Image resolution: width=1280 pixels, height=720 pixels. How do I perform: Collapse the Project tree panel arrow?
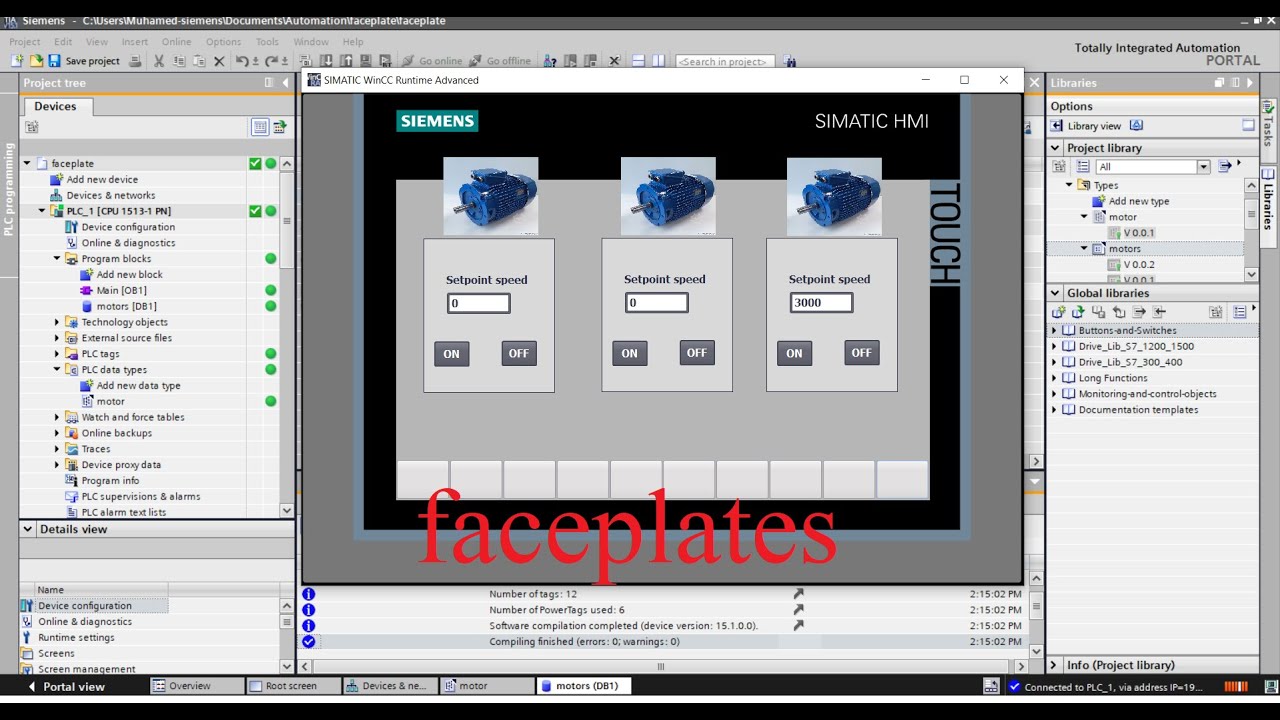pyautogui.click(x=285, y=83)
